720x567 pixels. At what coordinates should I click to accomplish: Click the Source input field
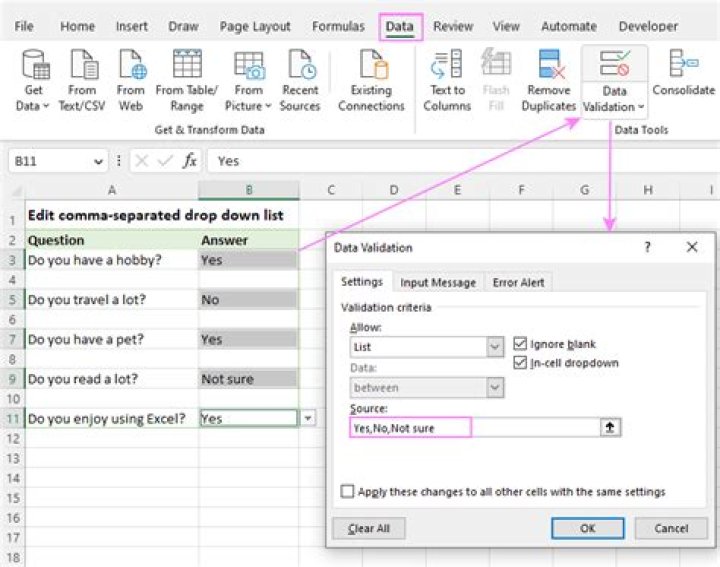410,428
